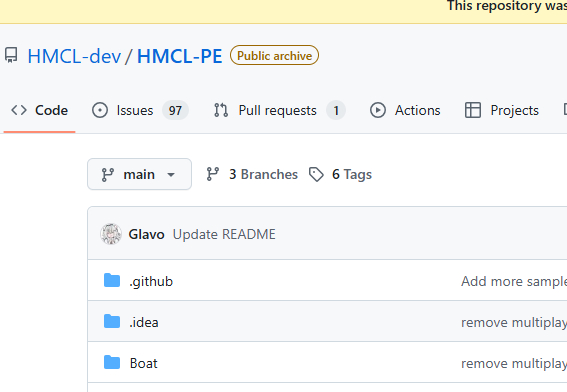
Task: Click the branch icon beside 3 Branches
Action: [213, 174]
